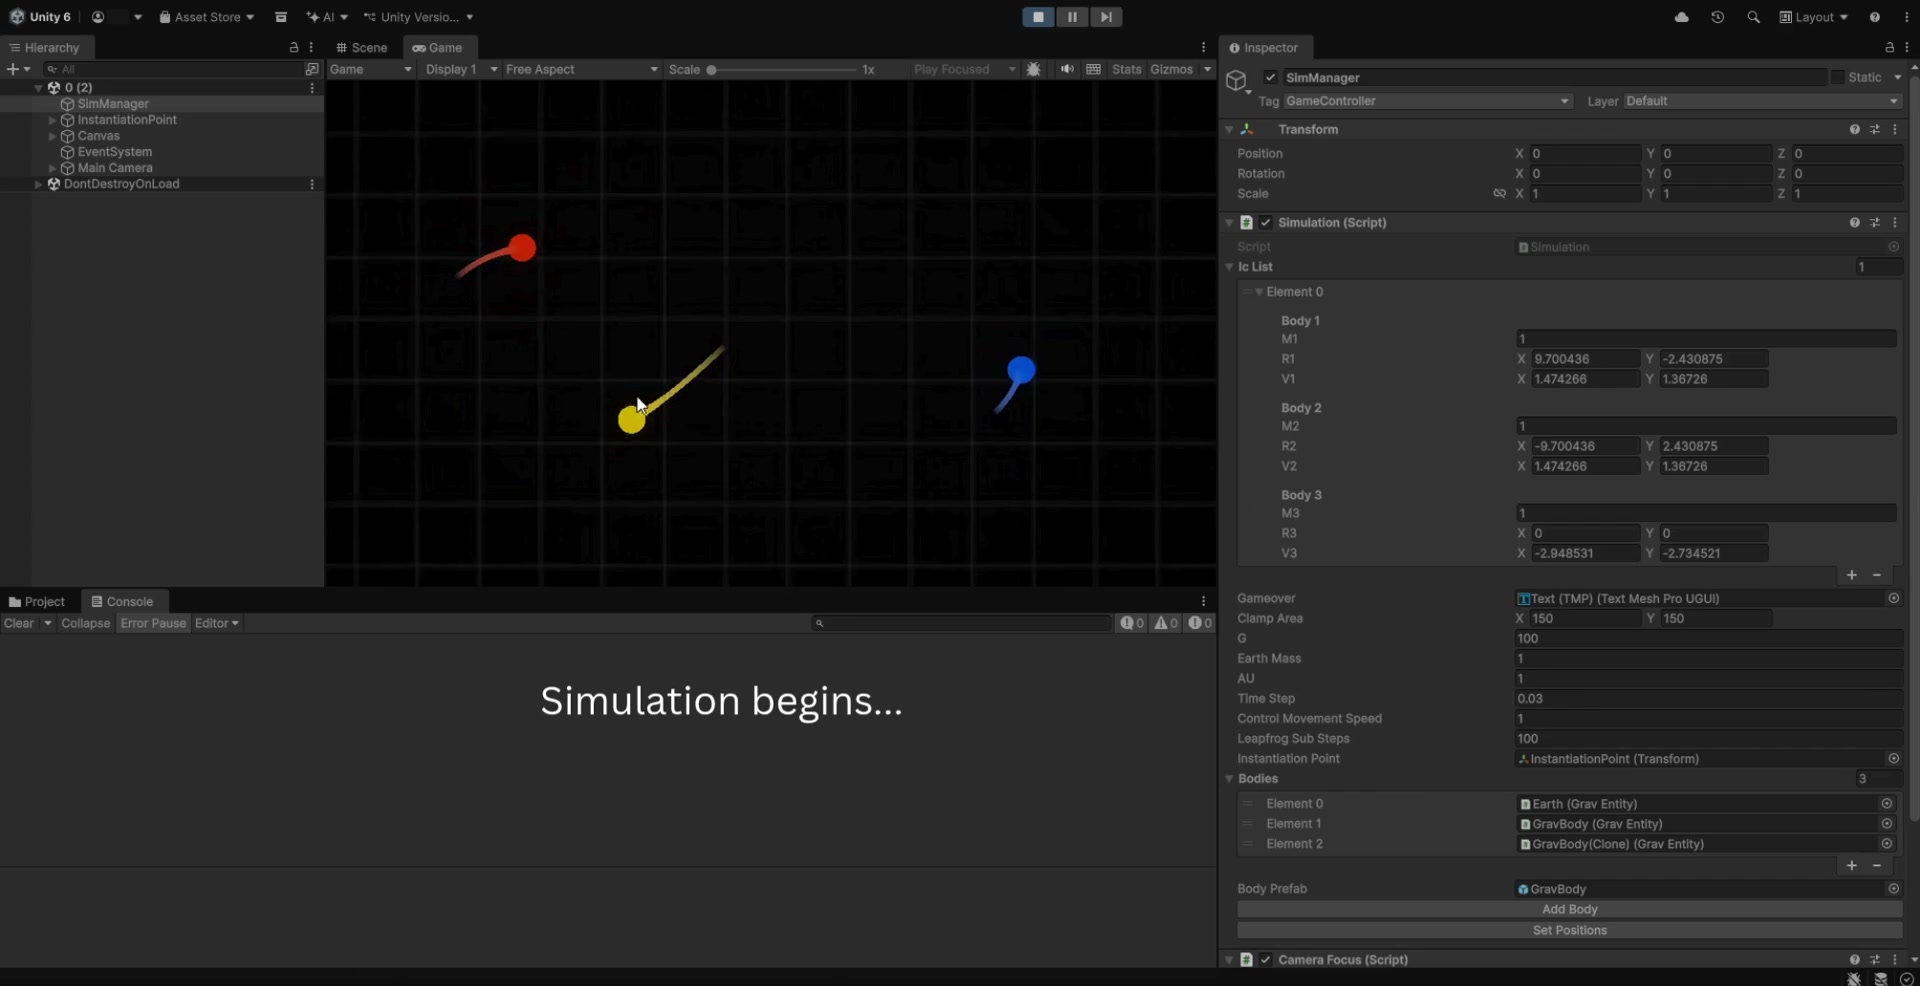Collapse the Ic List foldout
This screenshot has height=986, width=1920.
click(x=1229, y=267)
